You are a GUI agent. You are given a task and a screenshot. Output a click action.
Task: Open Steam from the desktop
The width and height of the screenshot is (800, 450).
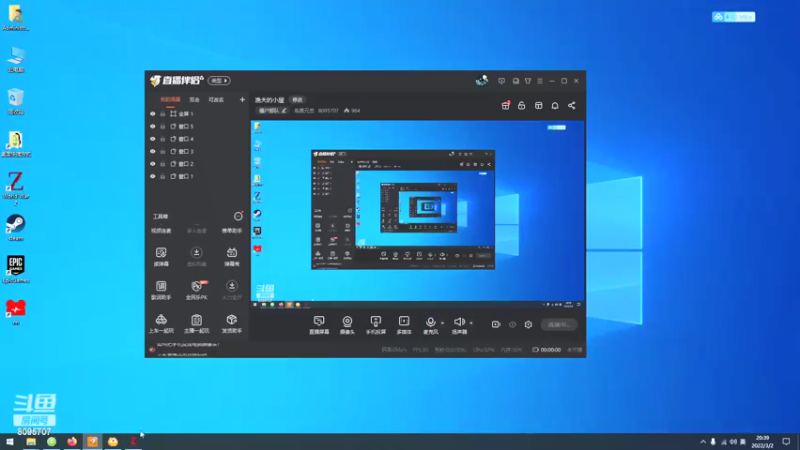pyautogui.click(x=16, y=227)
